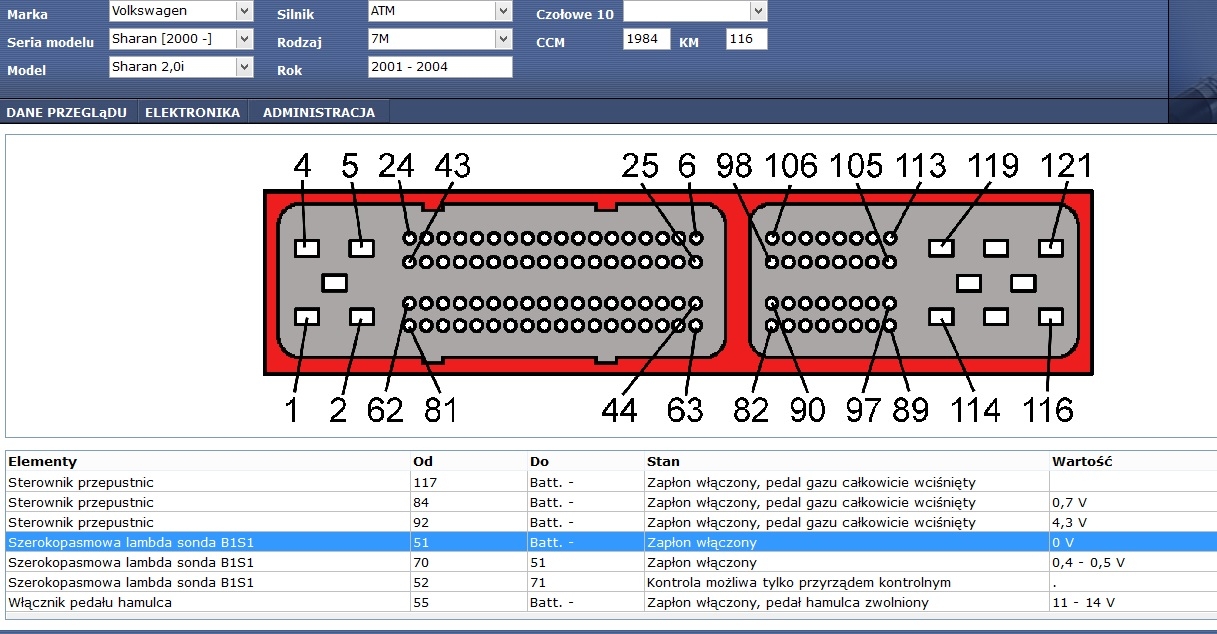Image resolution: width=1217 pixels, height=634 pixels.
Task: Open the ADMINISTRACJA tab
Action: [x=319, y=113]
